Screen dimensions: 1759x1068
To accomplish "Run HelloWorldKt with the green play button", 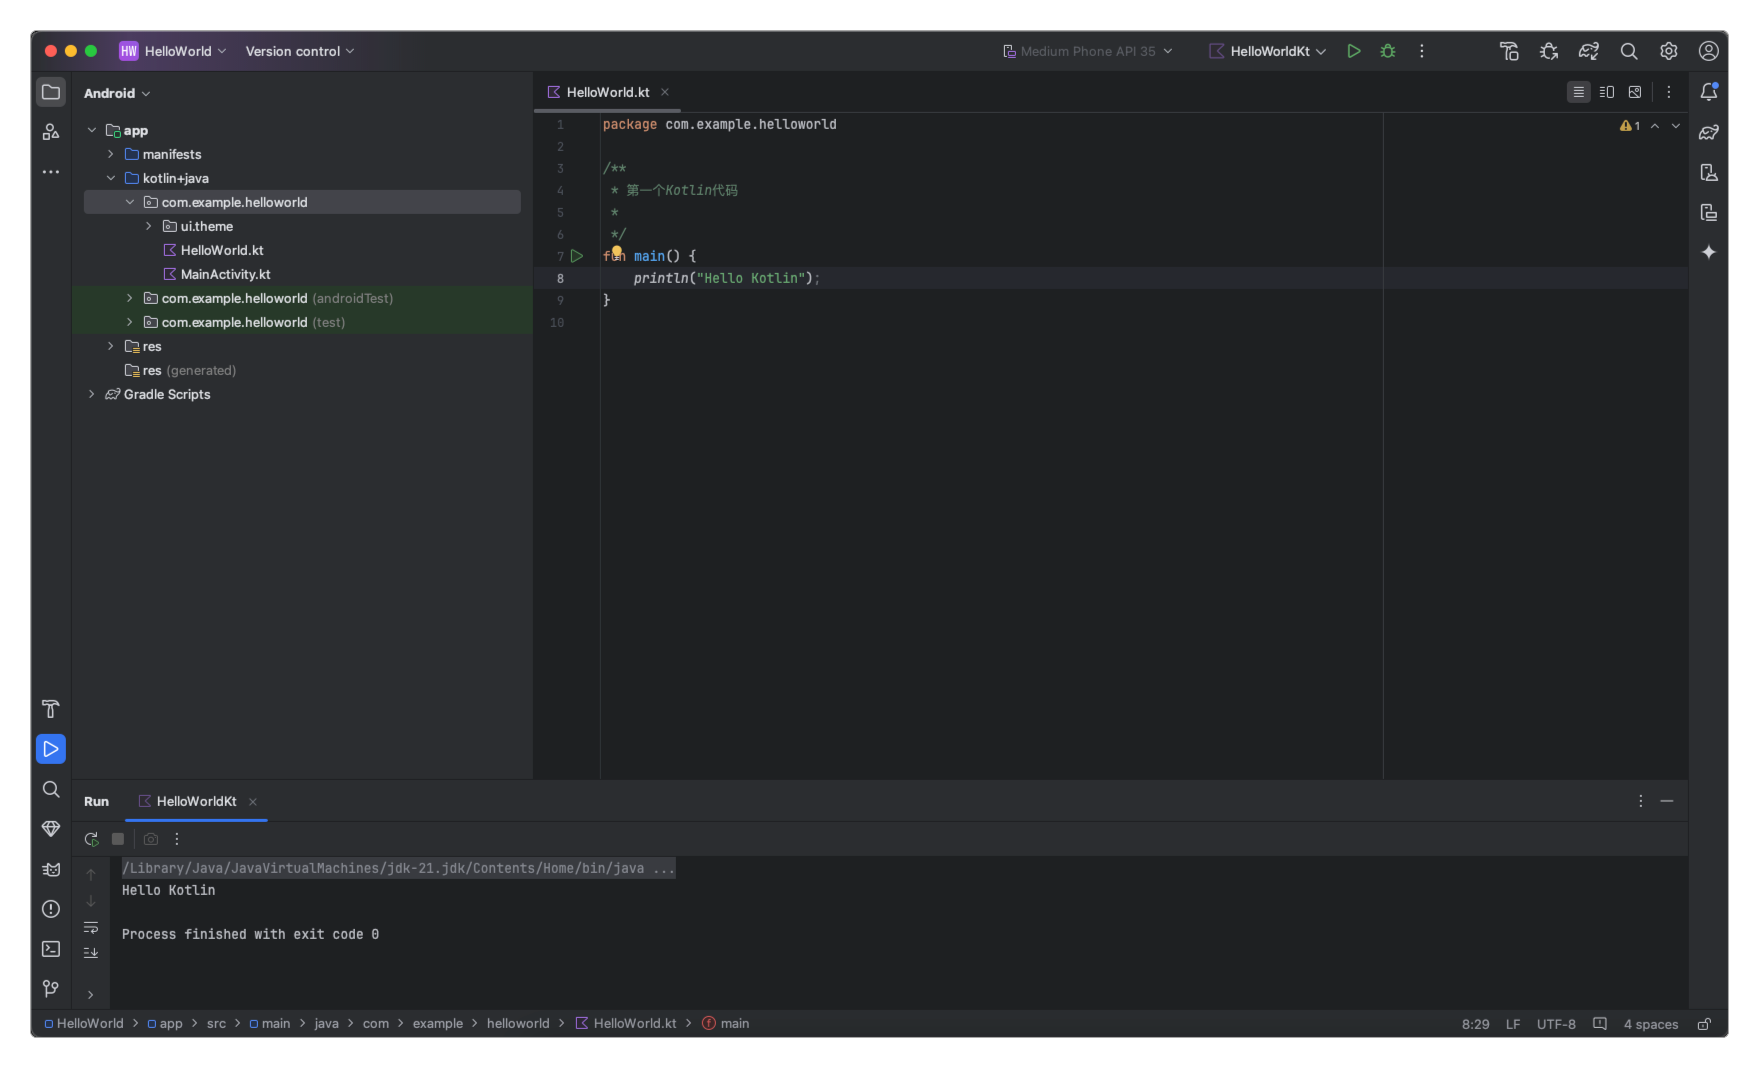I will [x=1353, y=51].
